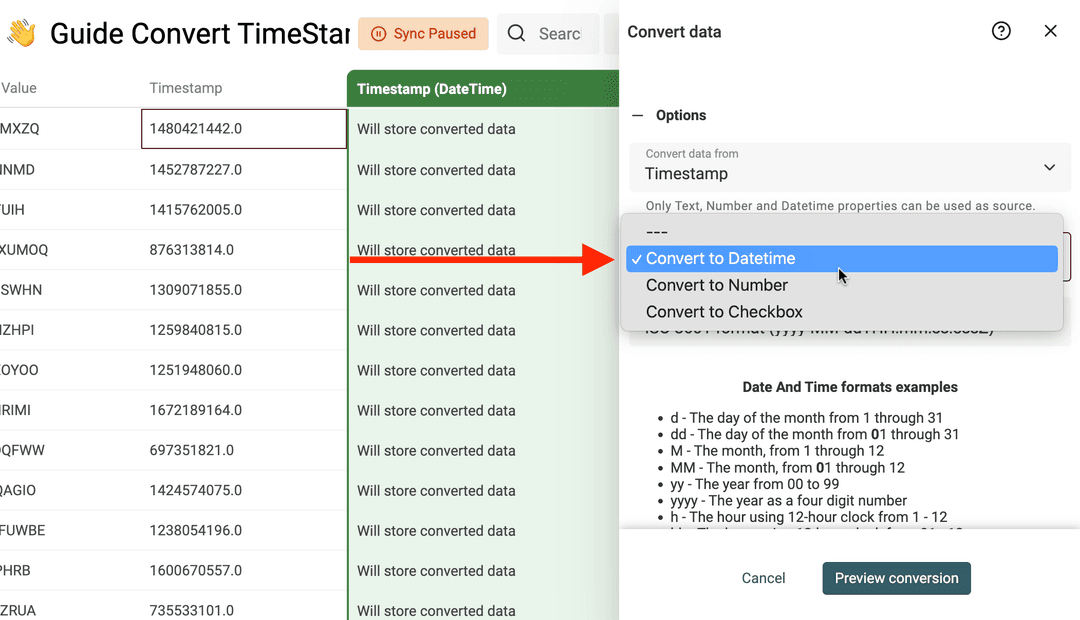
Task: Open the Convert data from dropdown
Action: point(849,167)
